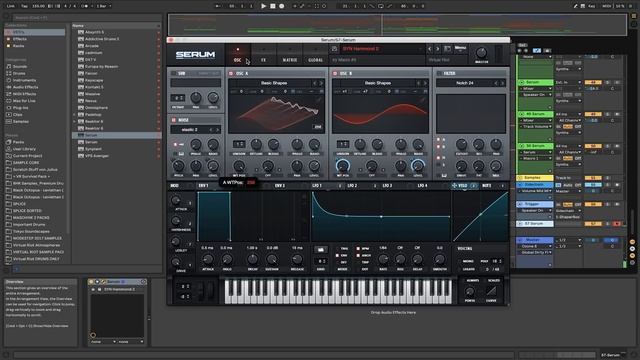The width and height of the screenshot is (640, 360).
Task: Disable OSC A power switch
Action: point(231,73)
